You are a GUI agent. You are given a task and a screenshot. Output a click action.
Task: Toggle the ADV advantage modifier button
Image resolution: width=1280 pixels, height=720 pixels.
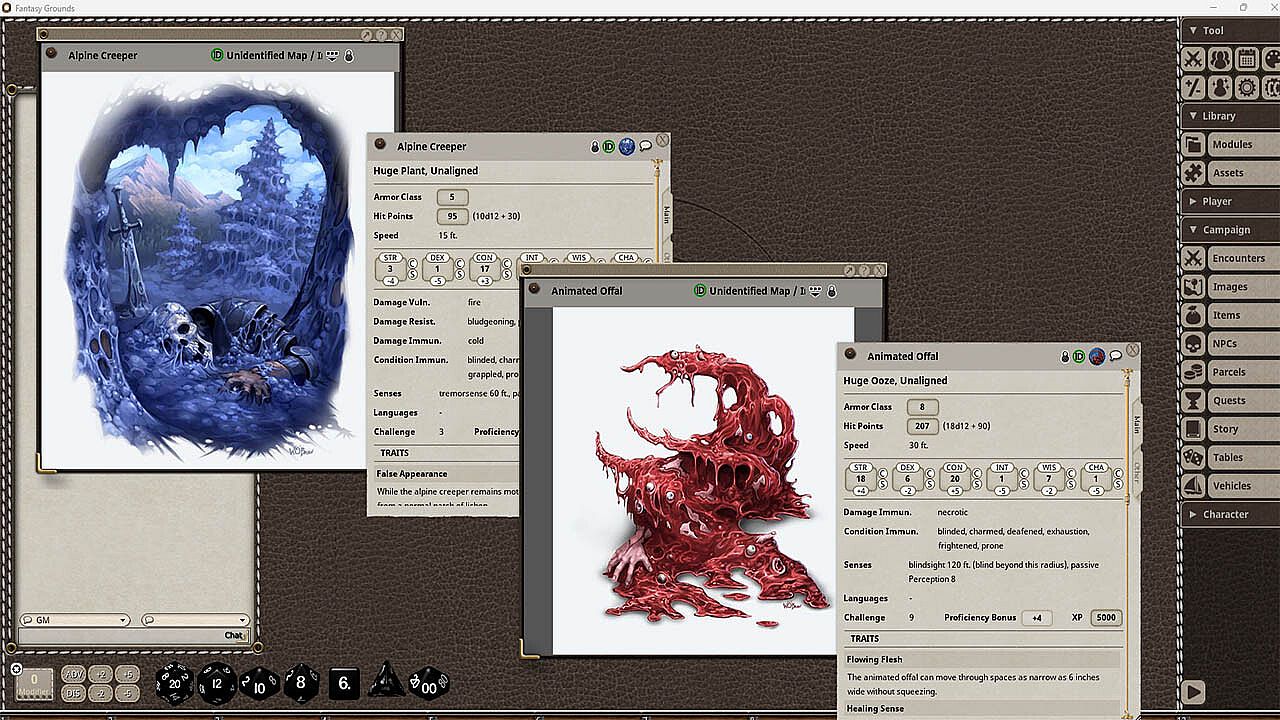pyautogui.click(x=74, y=674)
